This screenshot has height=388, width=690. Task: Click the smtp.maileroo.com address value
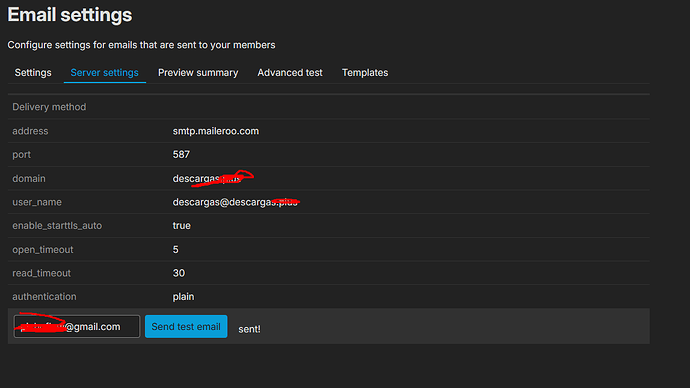216,131
